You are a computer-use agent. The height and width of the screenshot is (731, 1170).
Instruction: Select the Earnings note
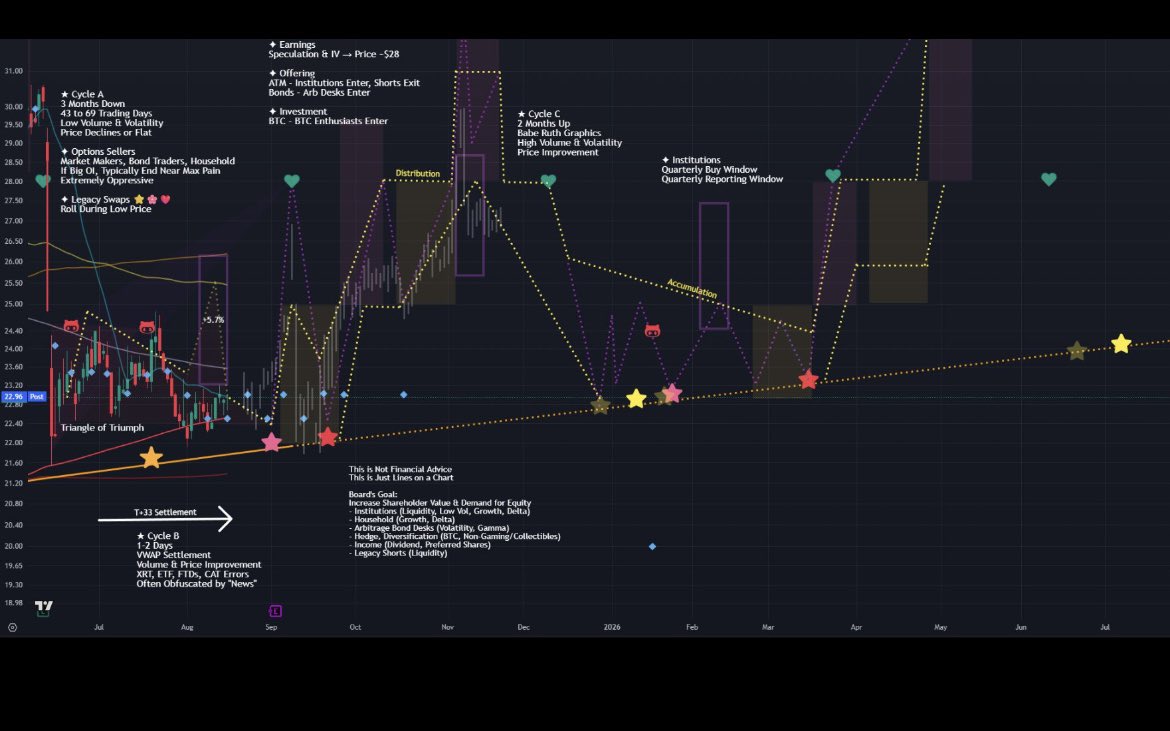(x=334, y=49)
